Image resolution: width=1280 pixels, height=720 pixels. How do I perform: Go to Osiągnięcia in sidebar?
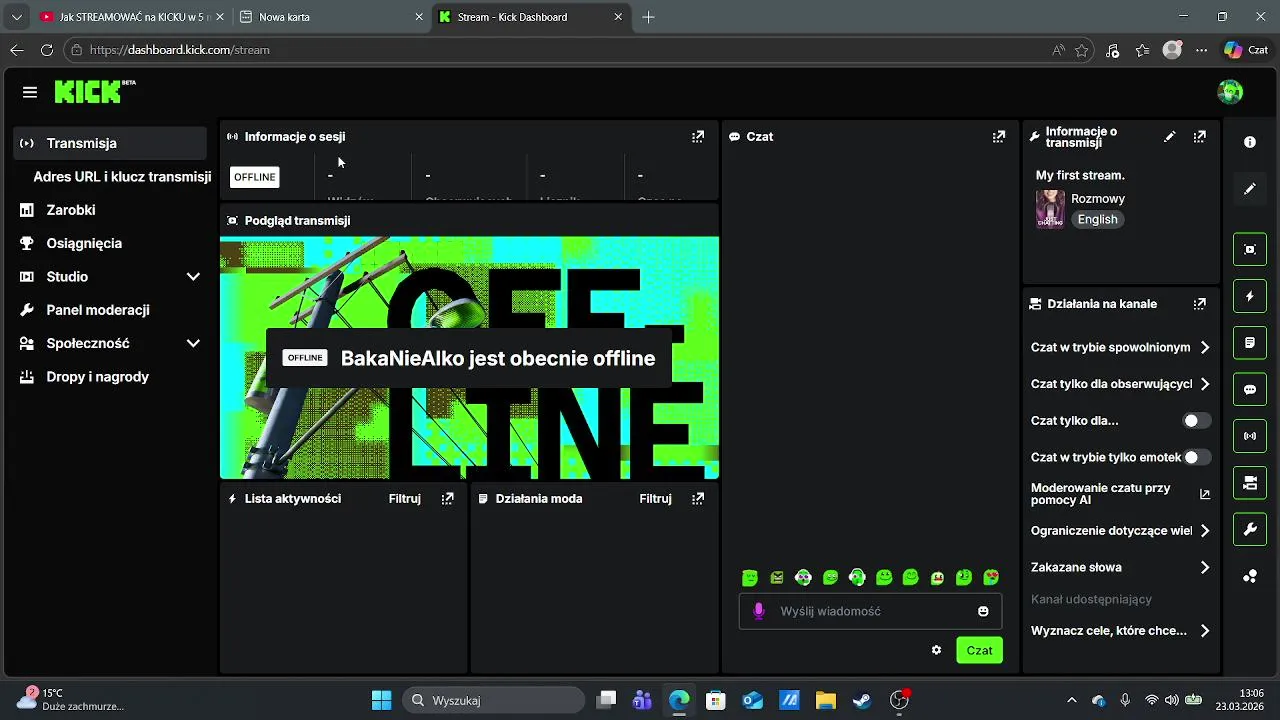(110, 243)
